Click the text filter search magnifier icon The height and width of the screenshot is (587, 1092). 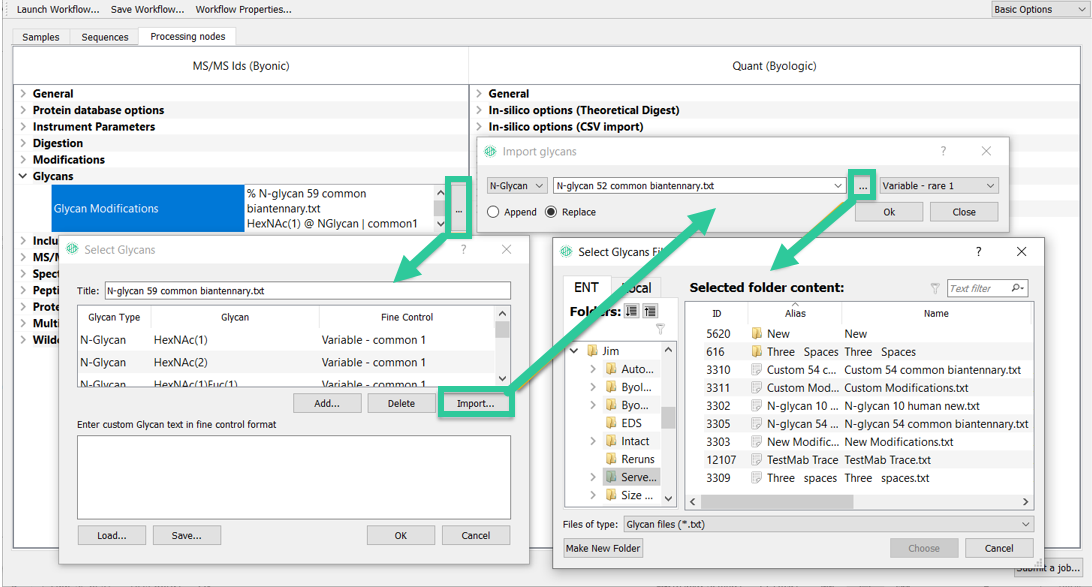(1017, 288)
